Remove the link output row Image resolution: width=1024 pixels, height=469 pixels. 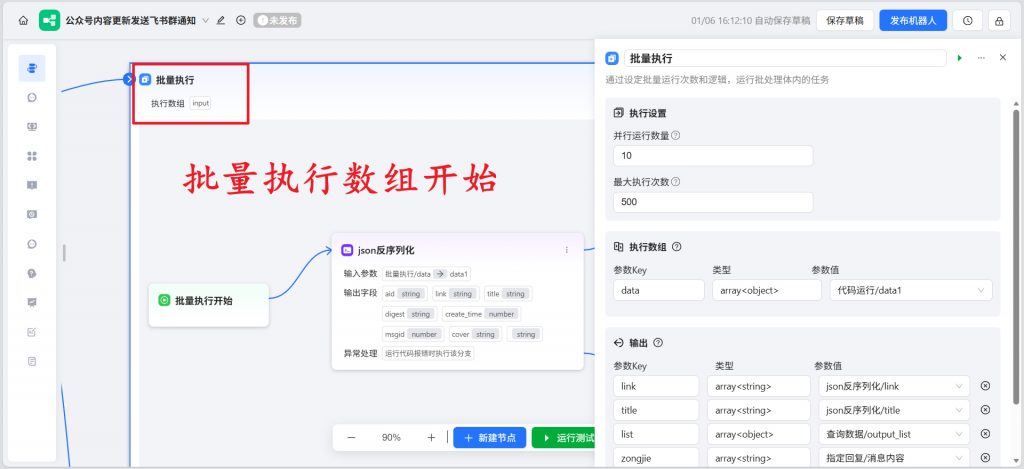985,386
